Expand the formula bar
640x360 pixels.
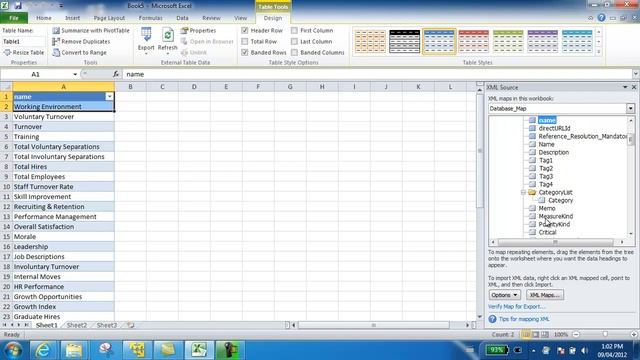click(636, 74)
